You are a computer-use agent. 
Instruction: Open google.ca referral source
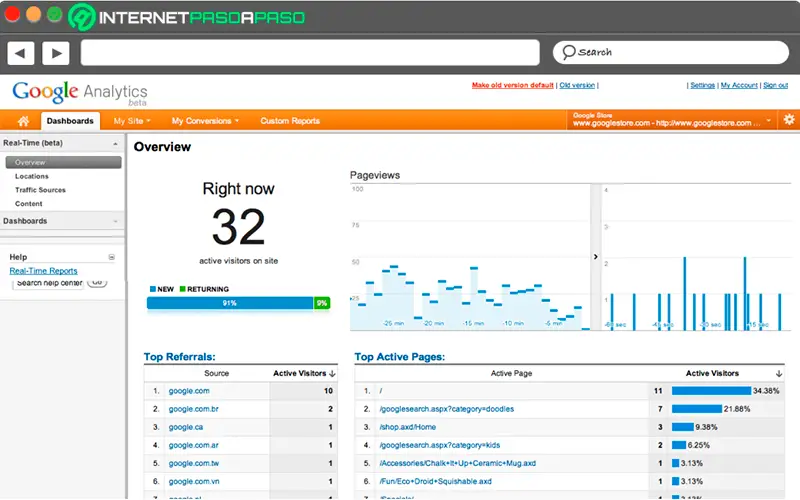[186, 427]
